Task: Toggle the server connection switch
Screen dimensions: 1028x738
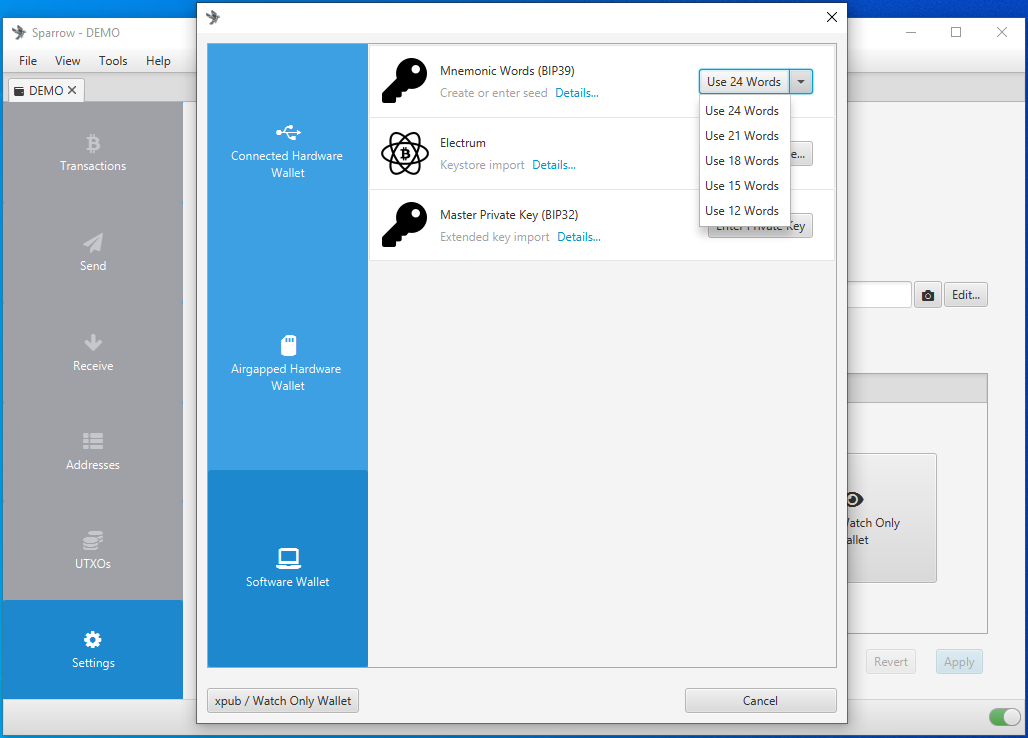Action: [x=1004, y=716]
